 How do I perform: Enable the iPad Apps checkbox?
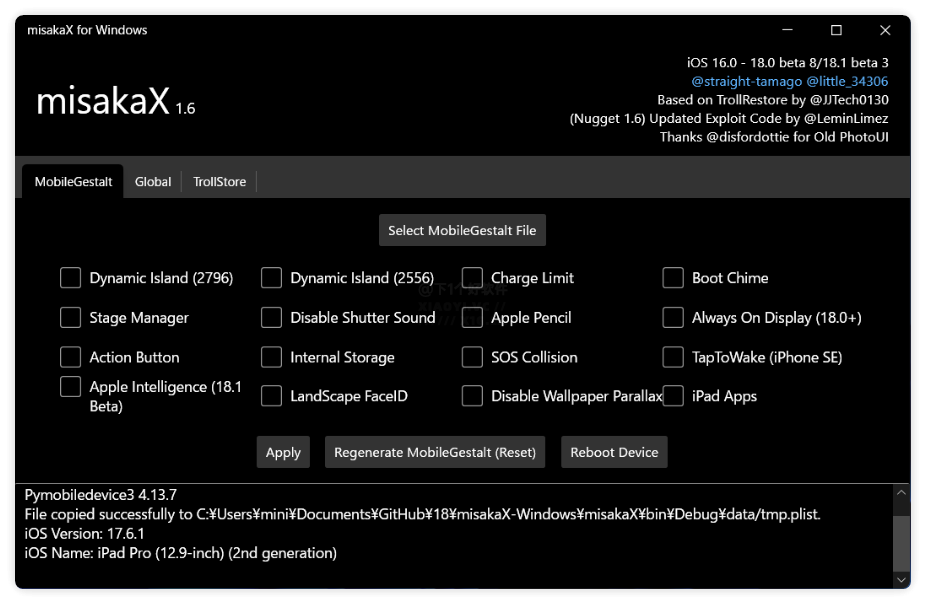coord(673,396)
